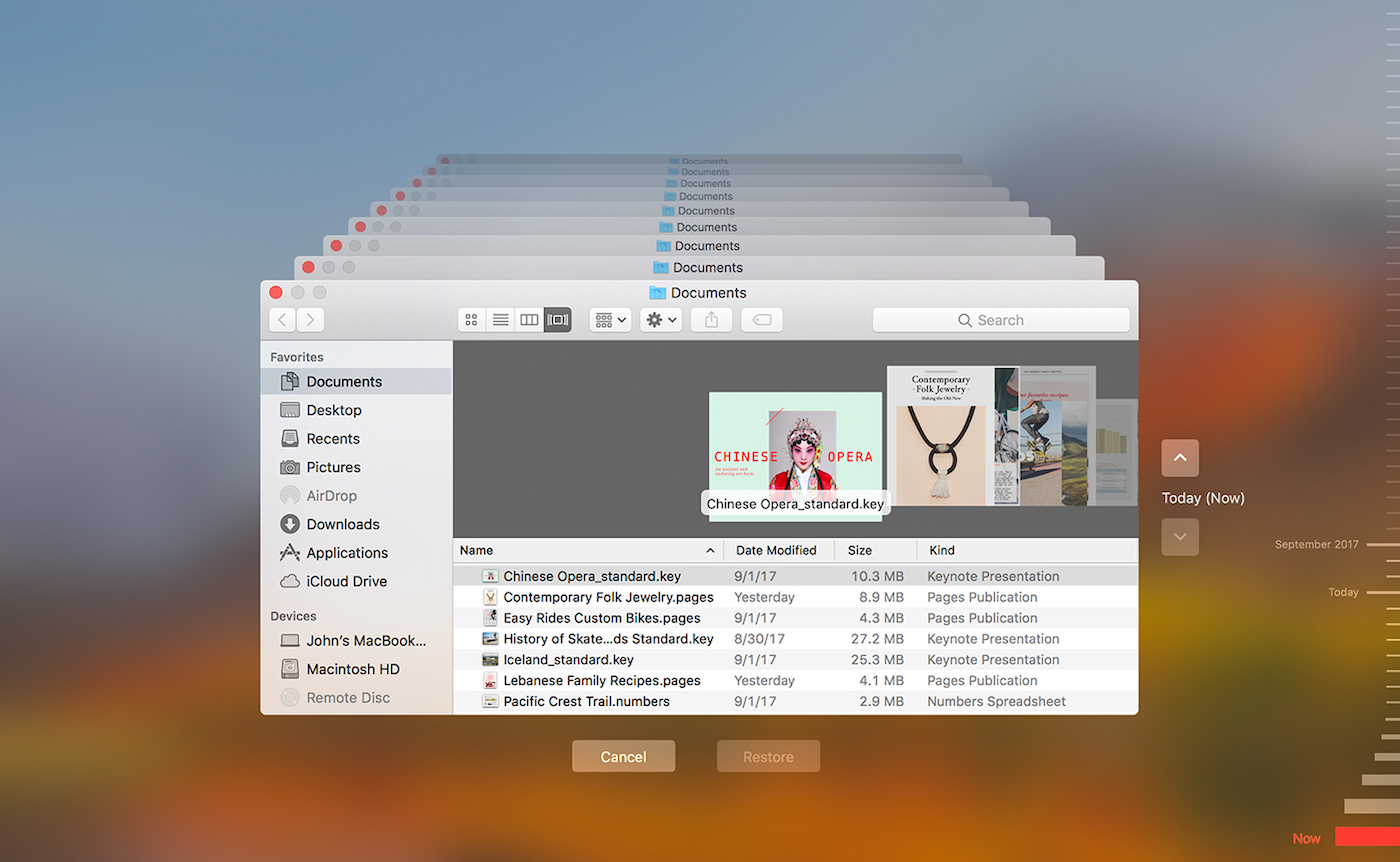Open iCloud Drive in the sidebar
This screenshot has width=1400, height=862.
coord(346,581)
